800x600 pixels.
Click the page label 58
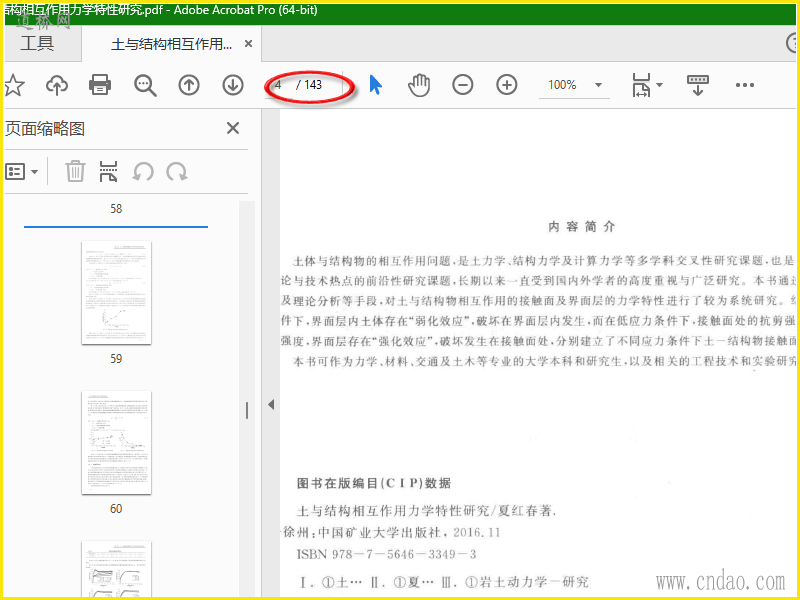coord(116,209)
